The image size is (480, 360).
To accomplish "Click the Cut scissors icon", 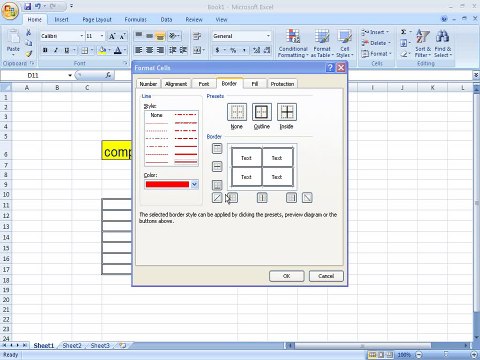I will click(29, 33).
